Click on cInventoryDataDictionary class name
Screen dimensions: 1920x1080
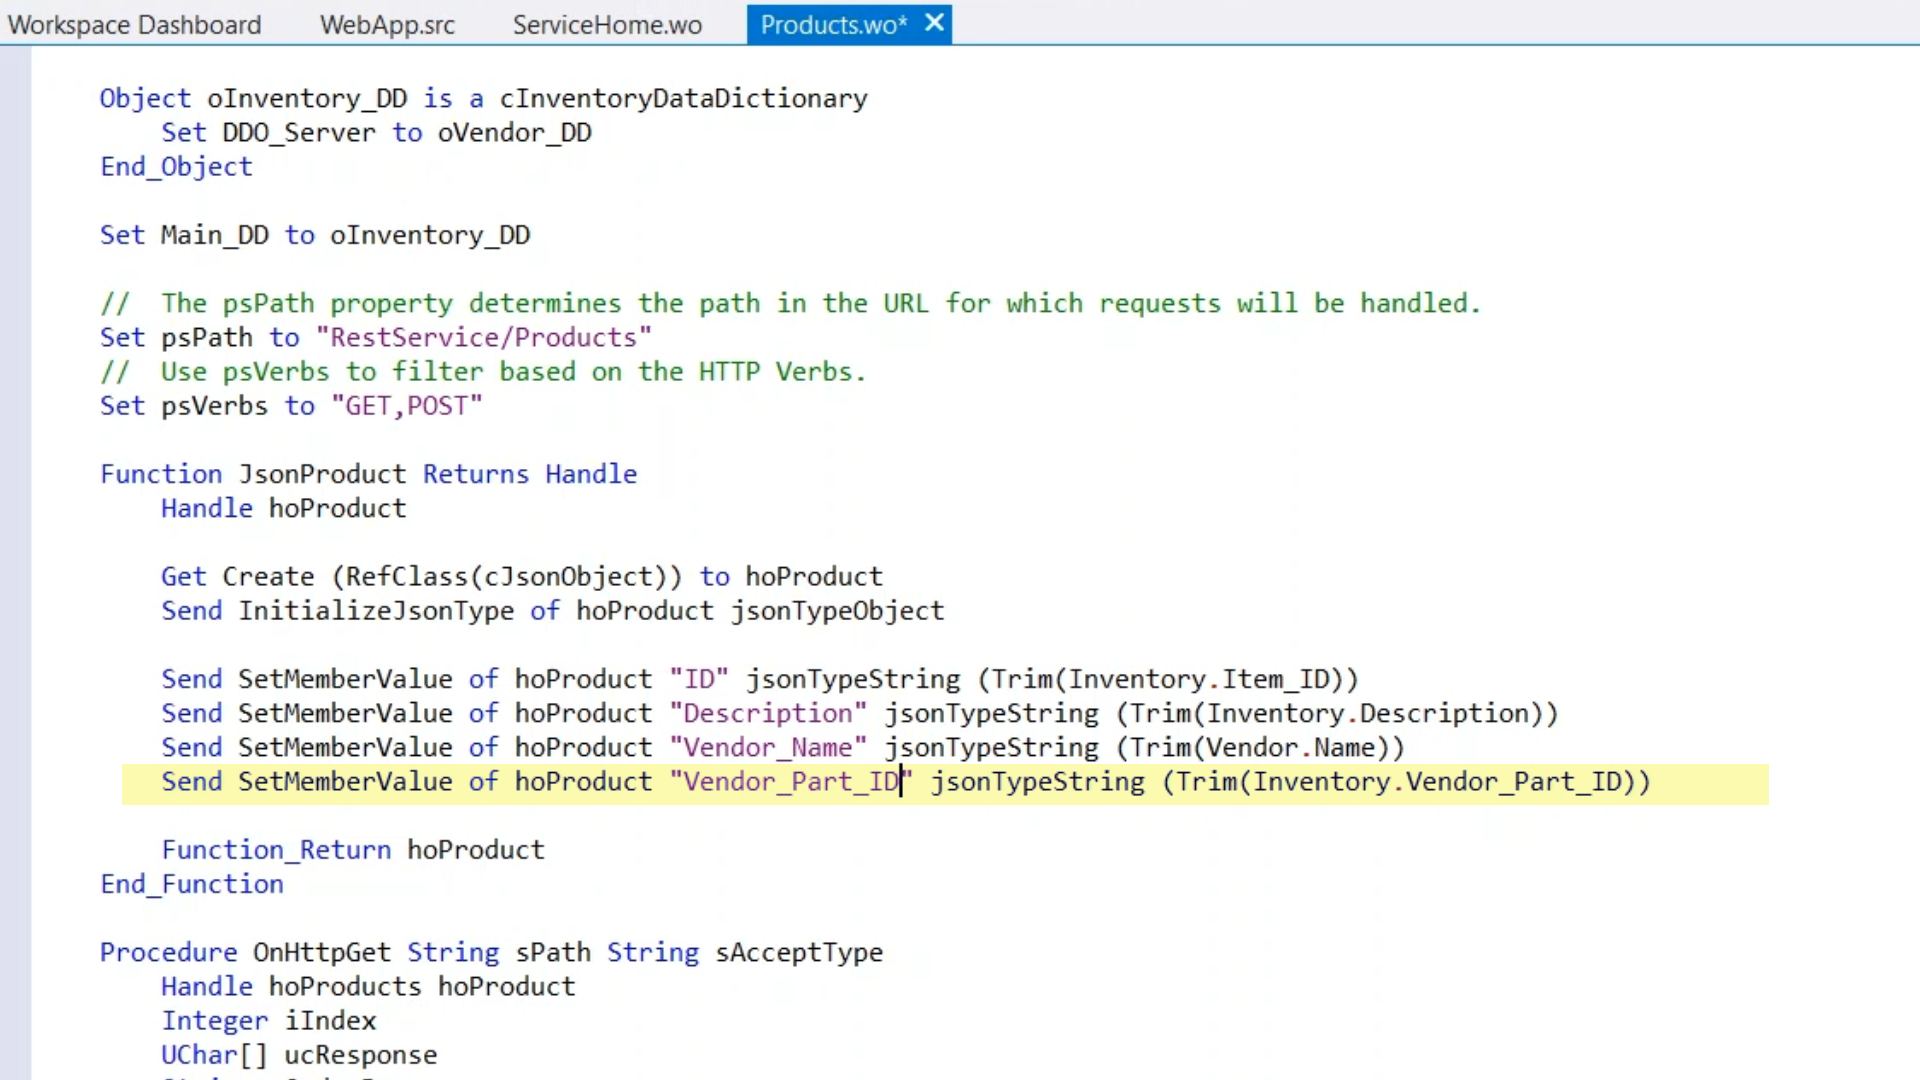[x=683, y=99]
